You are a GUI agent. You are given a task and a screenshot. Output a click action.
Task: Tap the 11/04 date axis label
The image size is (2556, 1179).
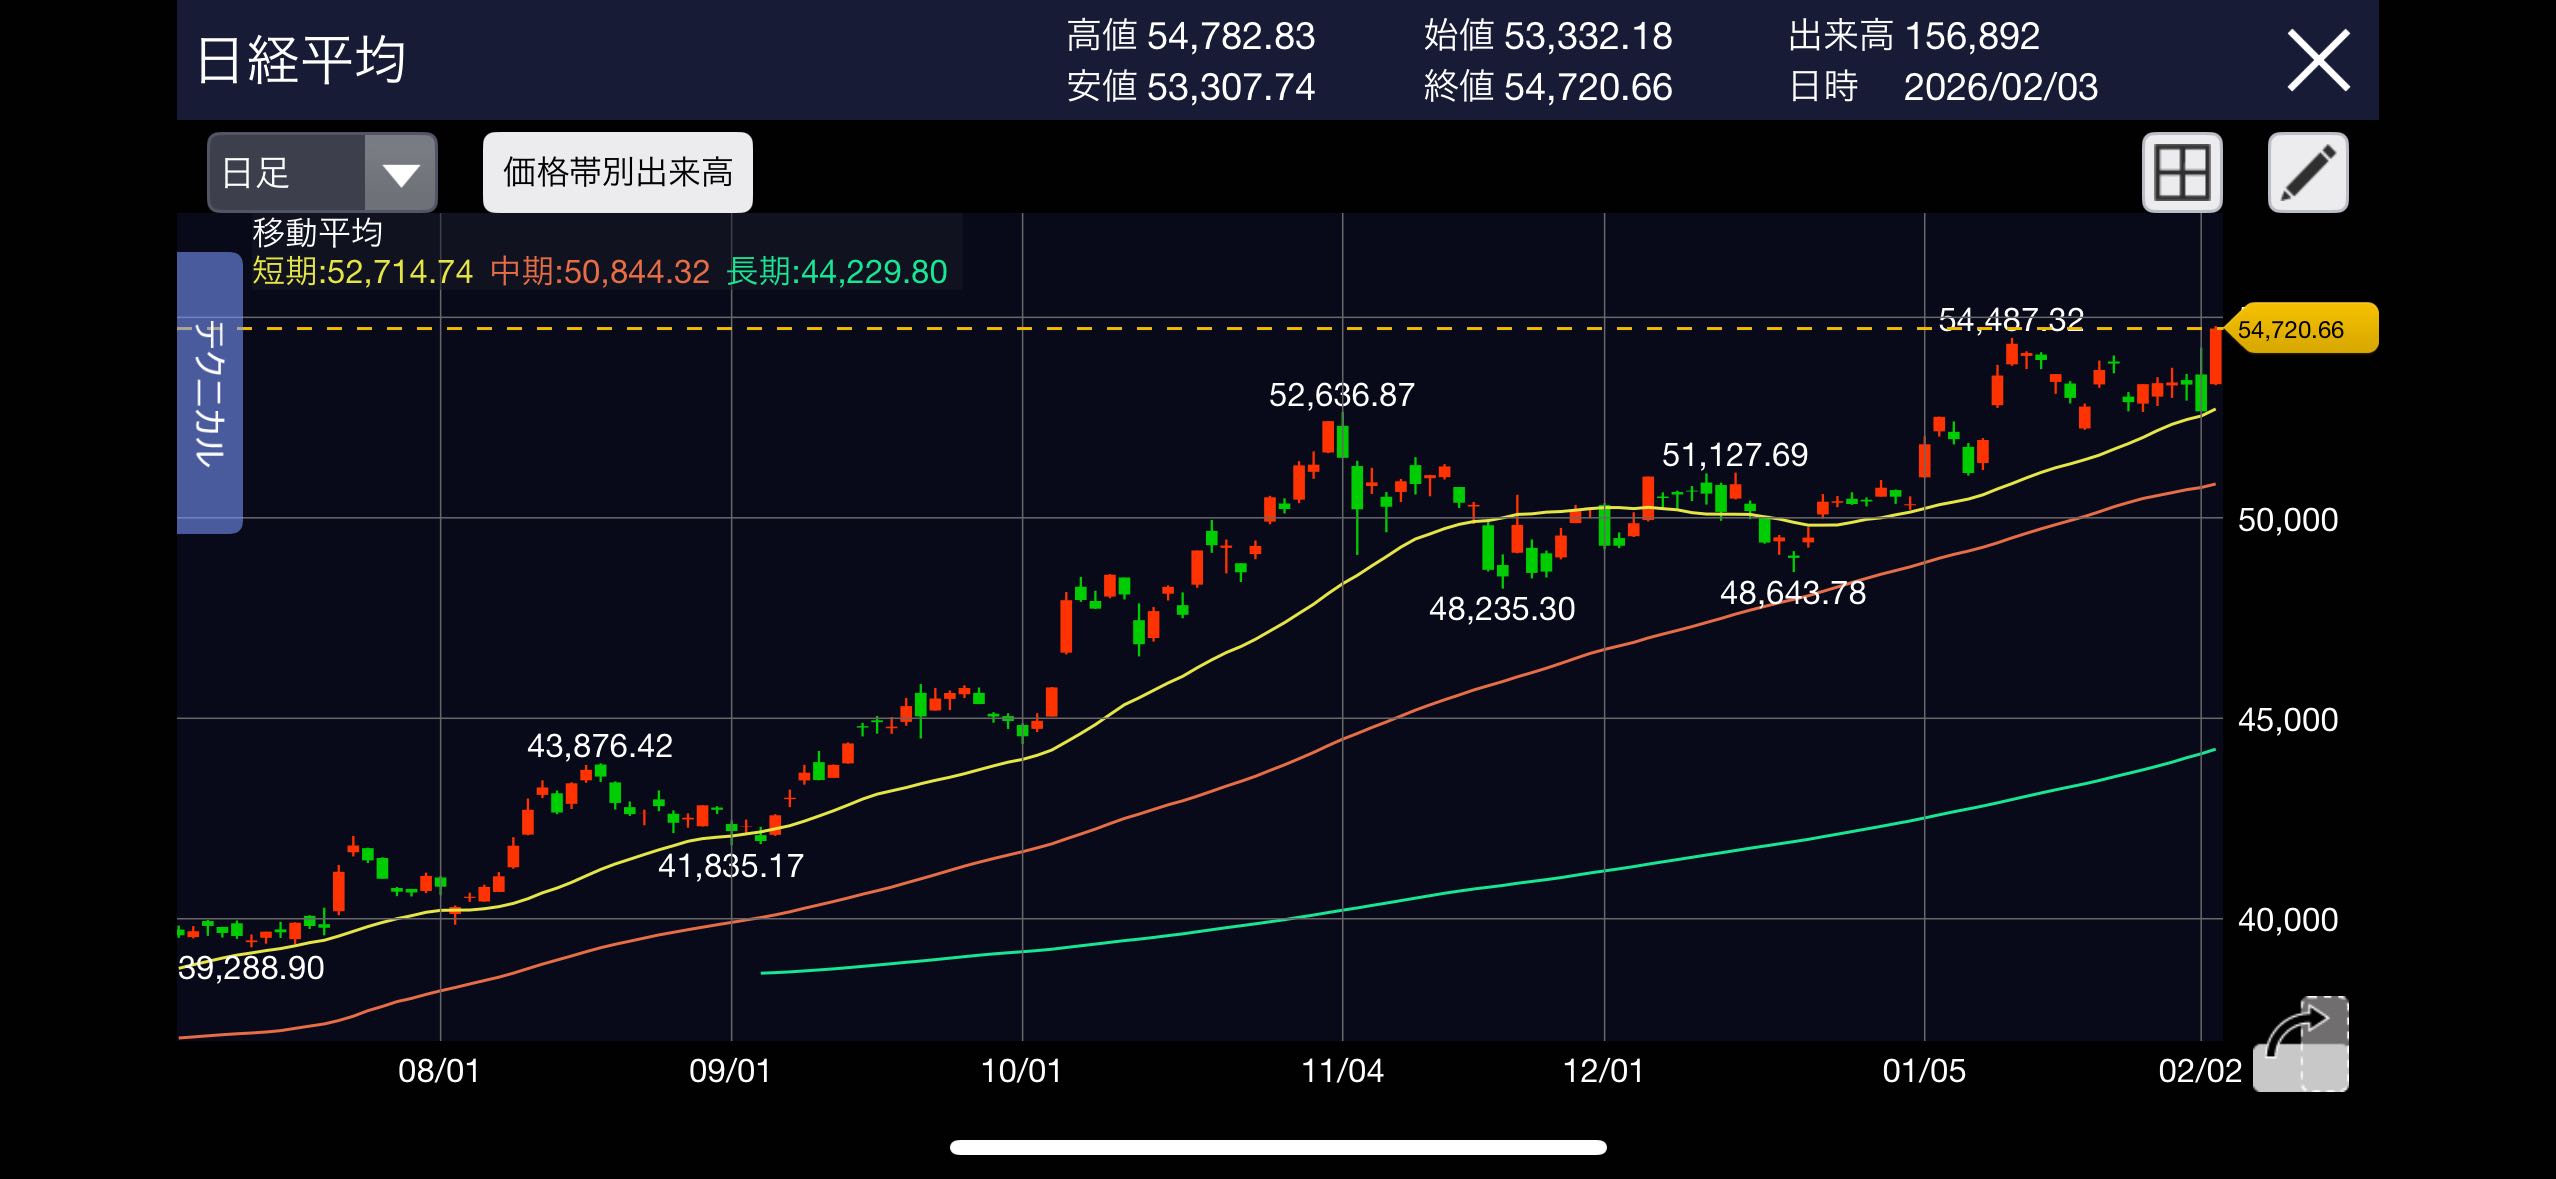(1342, 1071)
